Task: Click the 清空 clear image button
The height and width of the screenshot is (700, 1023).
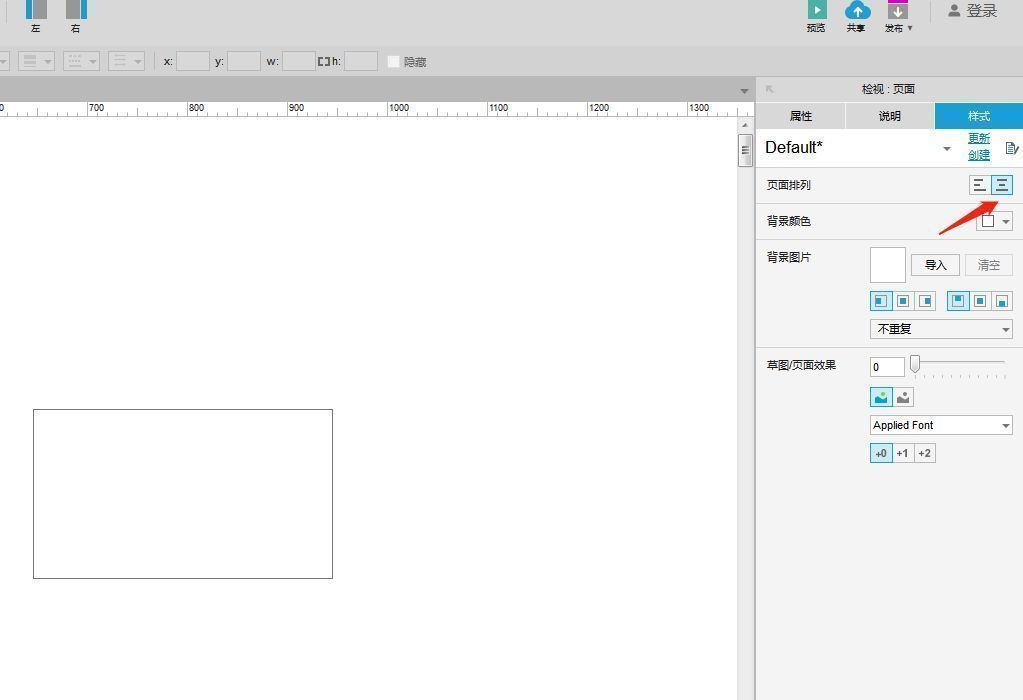Action: tap(988, 265)
